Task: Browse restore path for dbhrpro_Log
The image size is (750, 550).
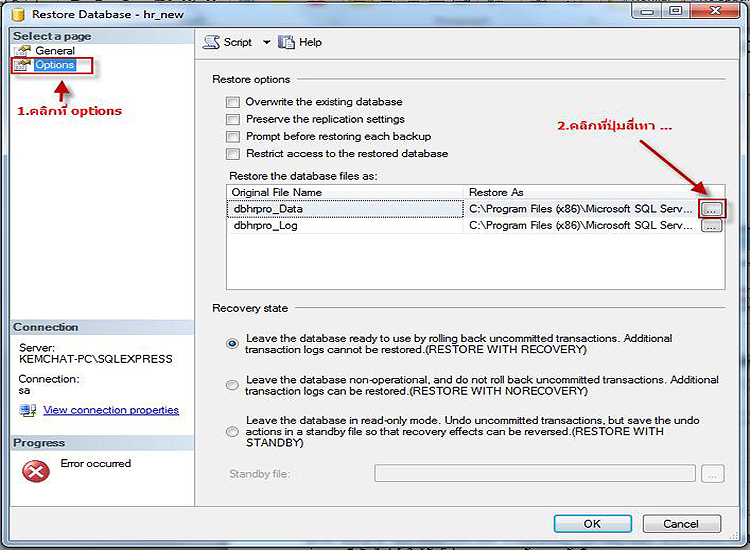Action: click(711, 226)
